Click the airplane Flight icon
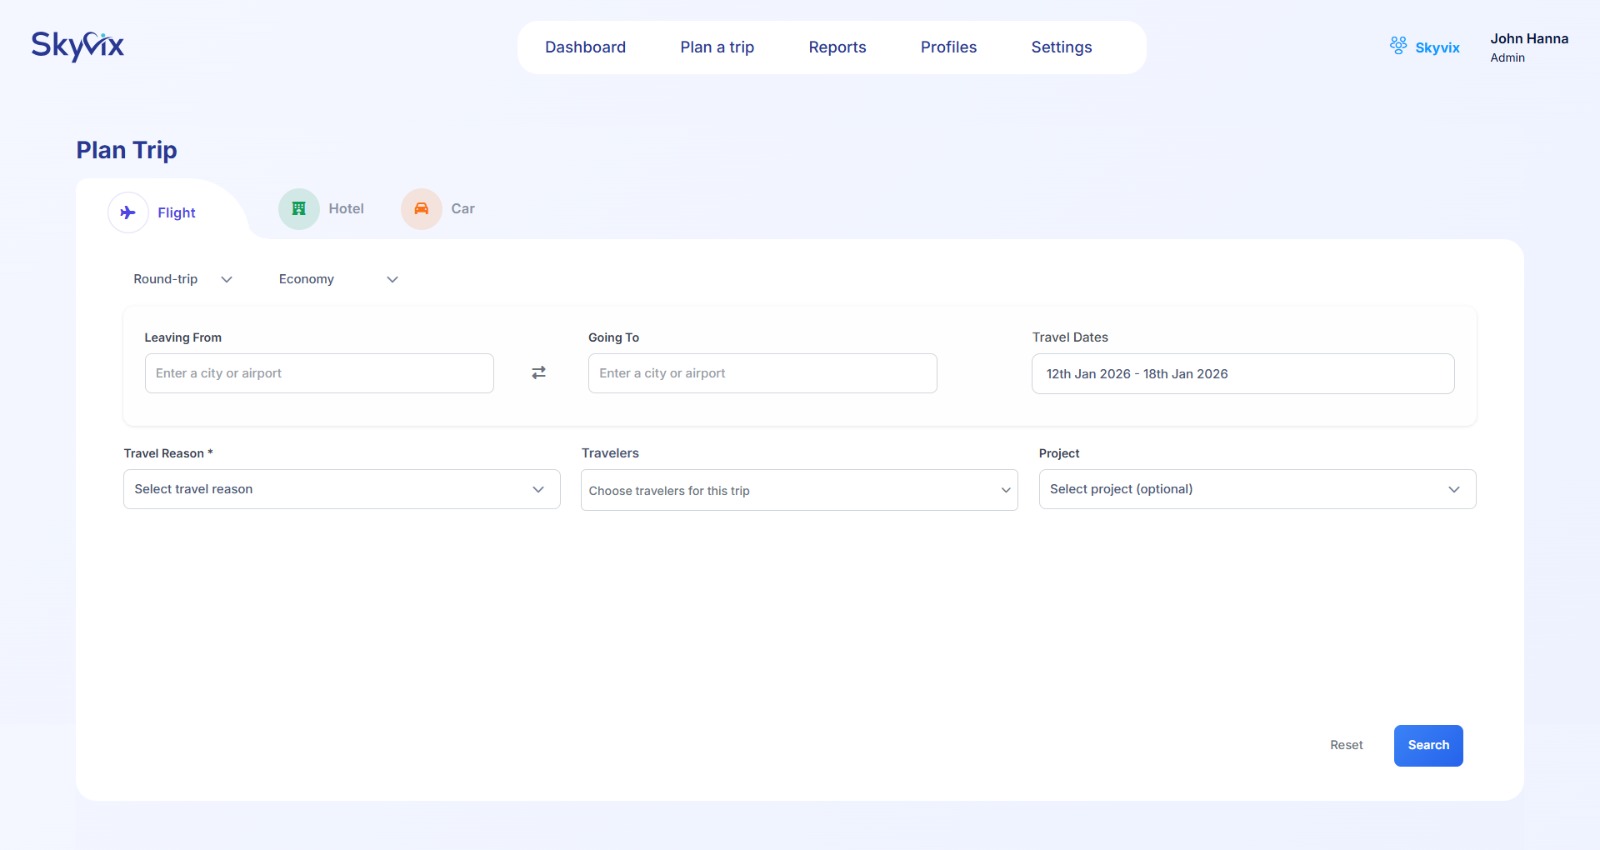The height and width of the screenshot is (850, 1600). pos(128,212)
